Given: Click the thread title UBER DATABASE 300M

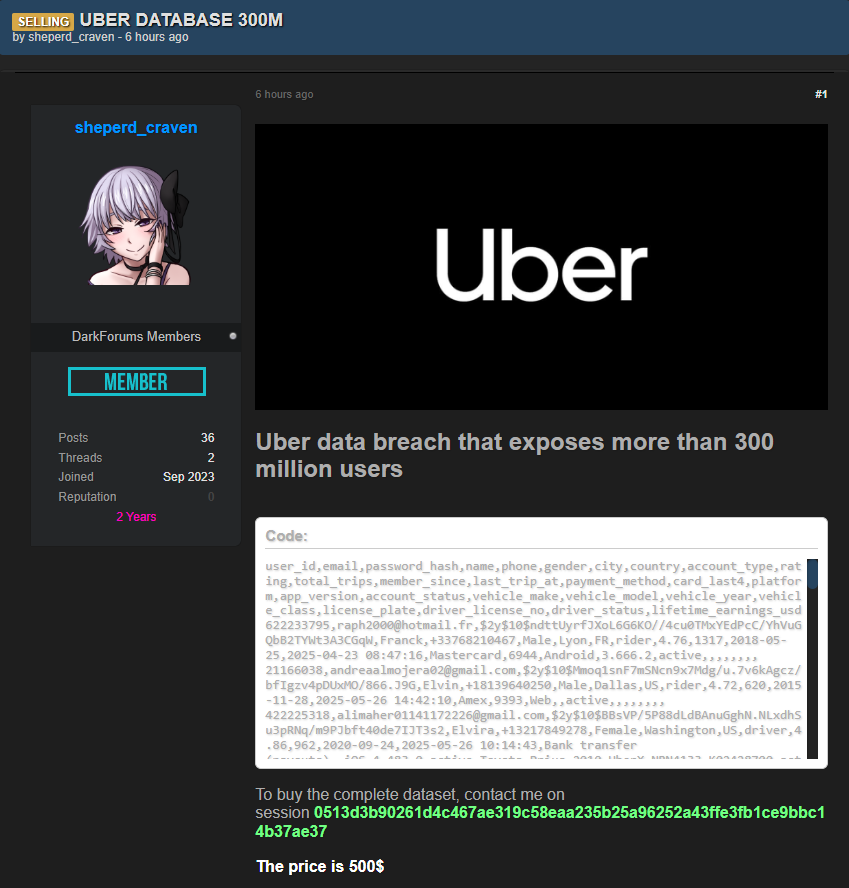Looking at the screenshot, I should coord(181,20).
